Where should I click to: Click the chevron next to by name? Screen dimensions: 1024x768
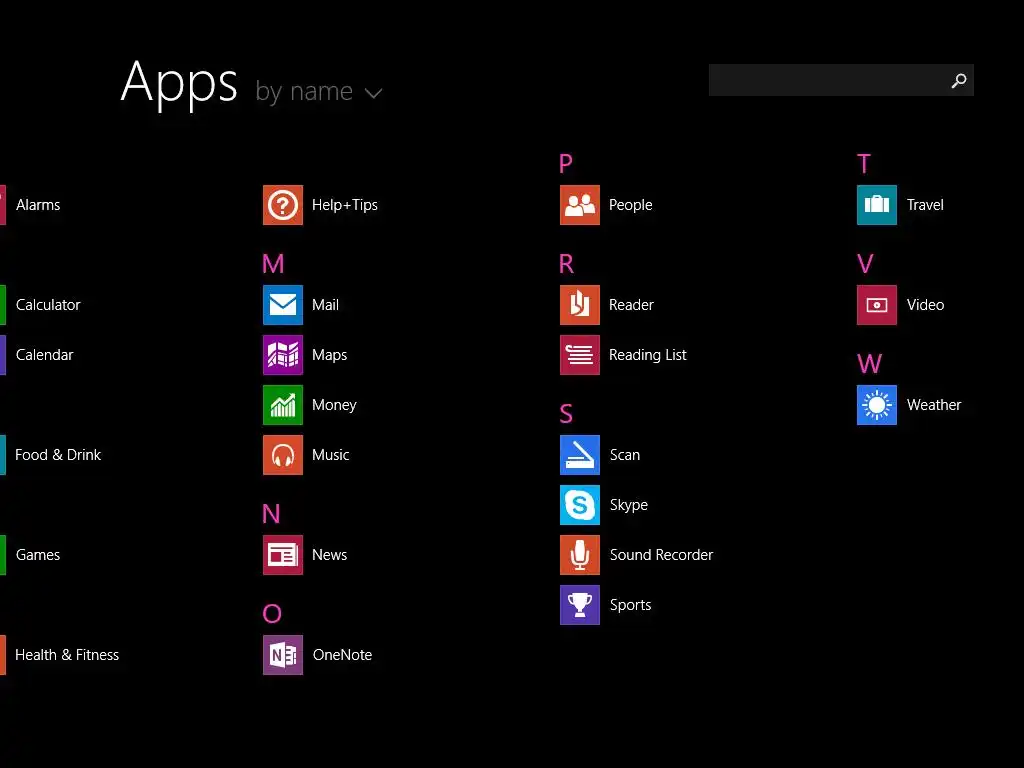coord(374,93)
